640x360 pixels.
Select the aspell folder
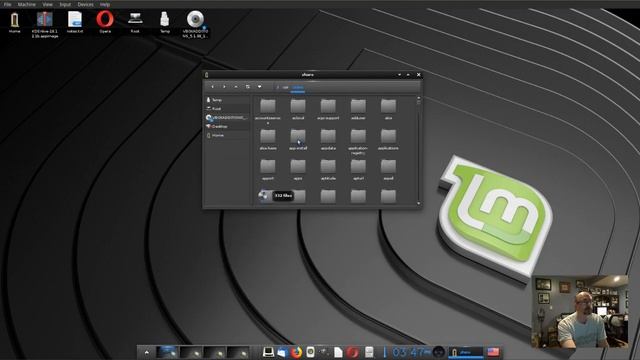(x=388, y=170)
